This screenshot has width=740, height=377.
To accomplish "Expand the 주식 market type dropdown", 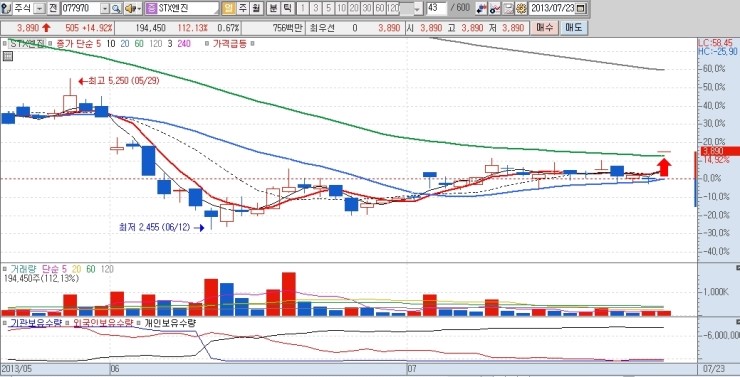I will (x=40, y=8).
